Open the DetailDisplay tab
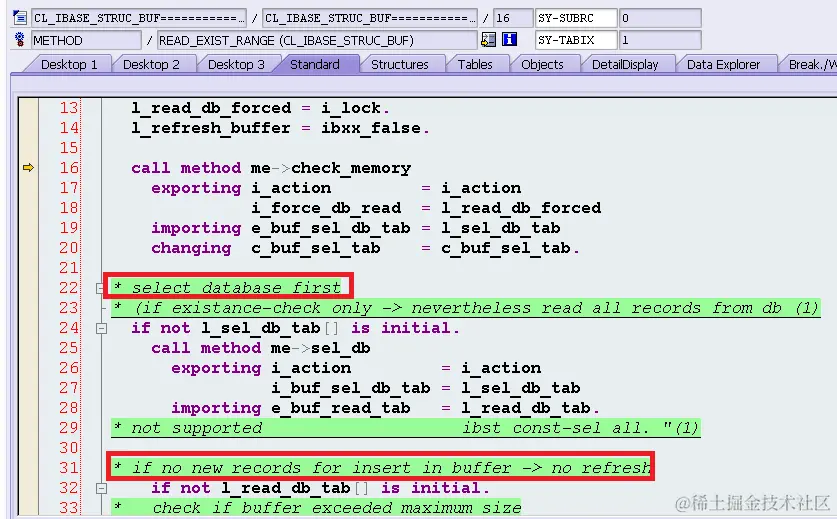Viewport: 837px width, 519px height. coord(625,65)
